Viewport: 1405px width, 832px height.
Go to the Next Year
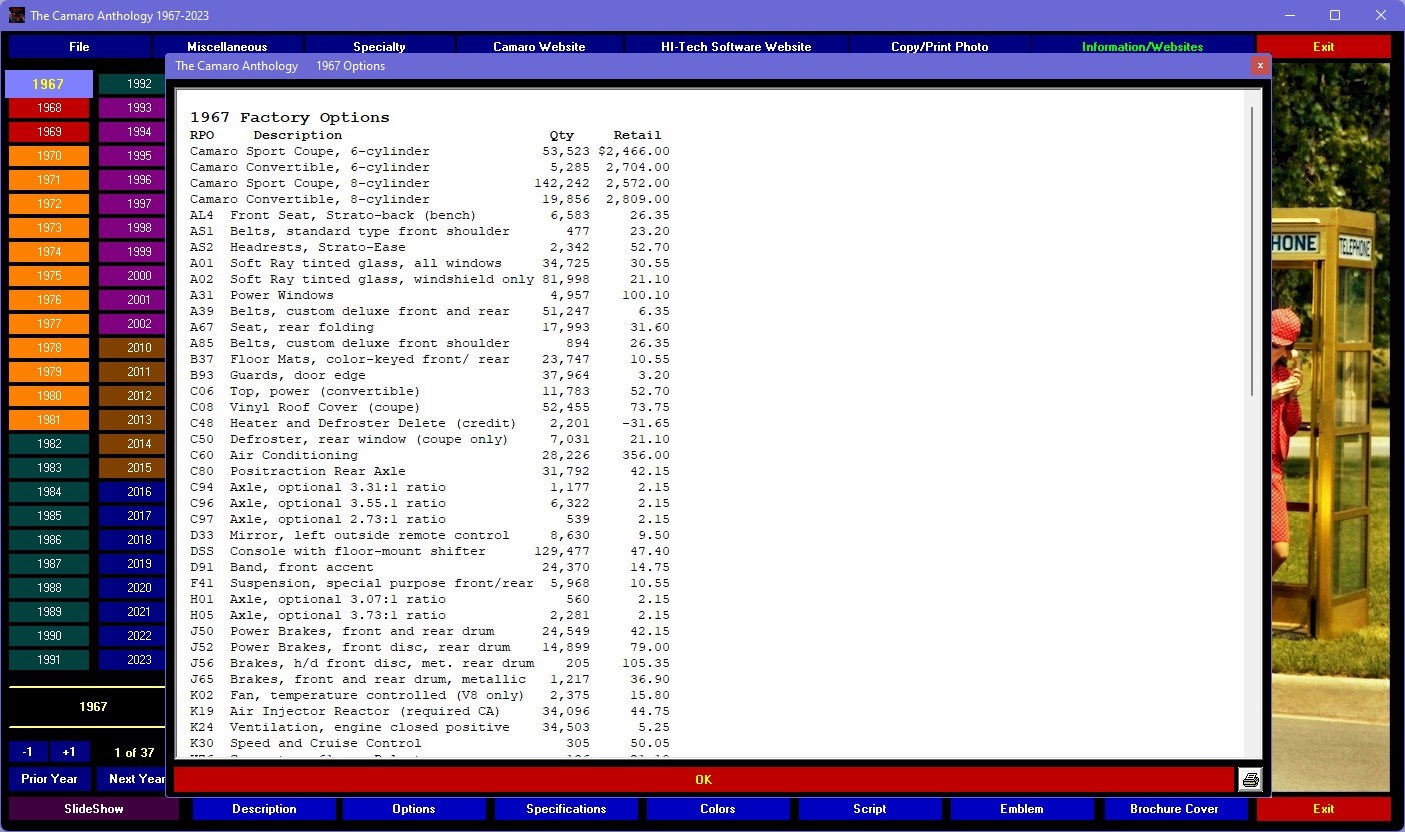tap(132, 779)
